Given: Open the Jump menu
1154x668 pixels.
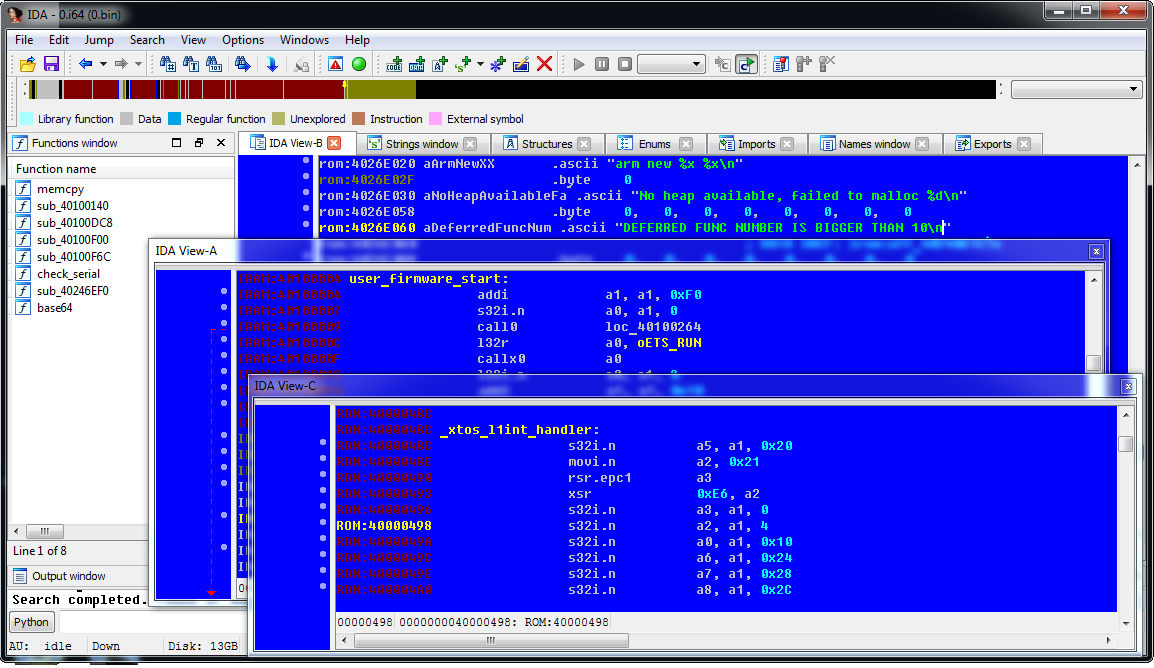Looking at the screenshot, I should pos(99,40).
